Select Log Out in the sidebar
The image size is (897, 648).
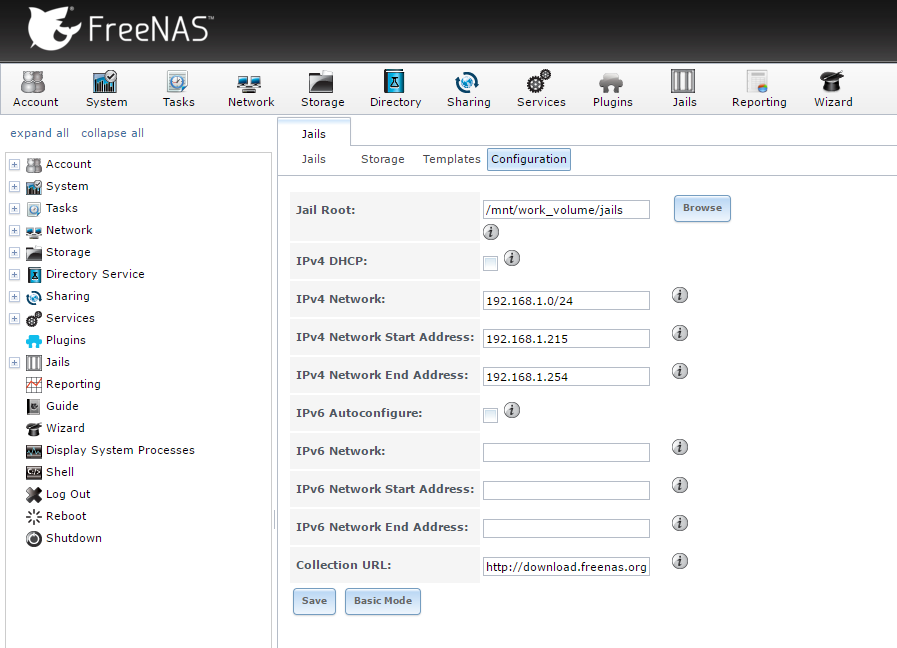(58, 494)
